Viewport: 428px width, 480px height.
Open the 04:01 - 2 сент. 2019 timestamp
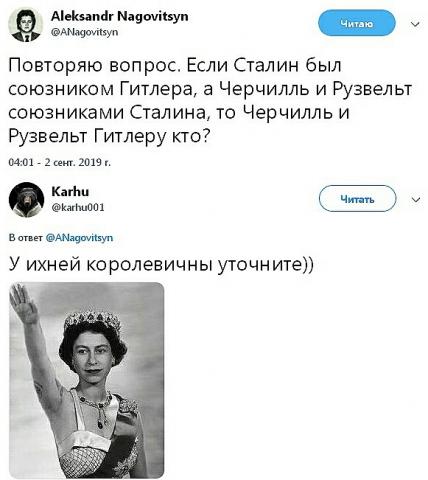click(x=60, y=162)
